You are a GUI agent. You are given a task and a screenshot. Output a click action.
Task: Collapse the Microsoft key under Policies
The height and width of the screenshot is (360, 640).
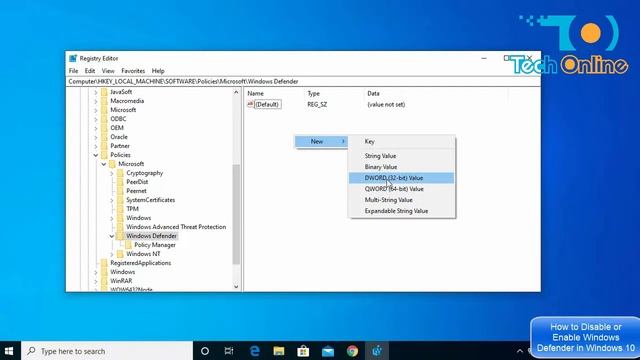pyautogui.click(x=104, y=164)
